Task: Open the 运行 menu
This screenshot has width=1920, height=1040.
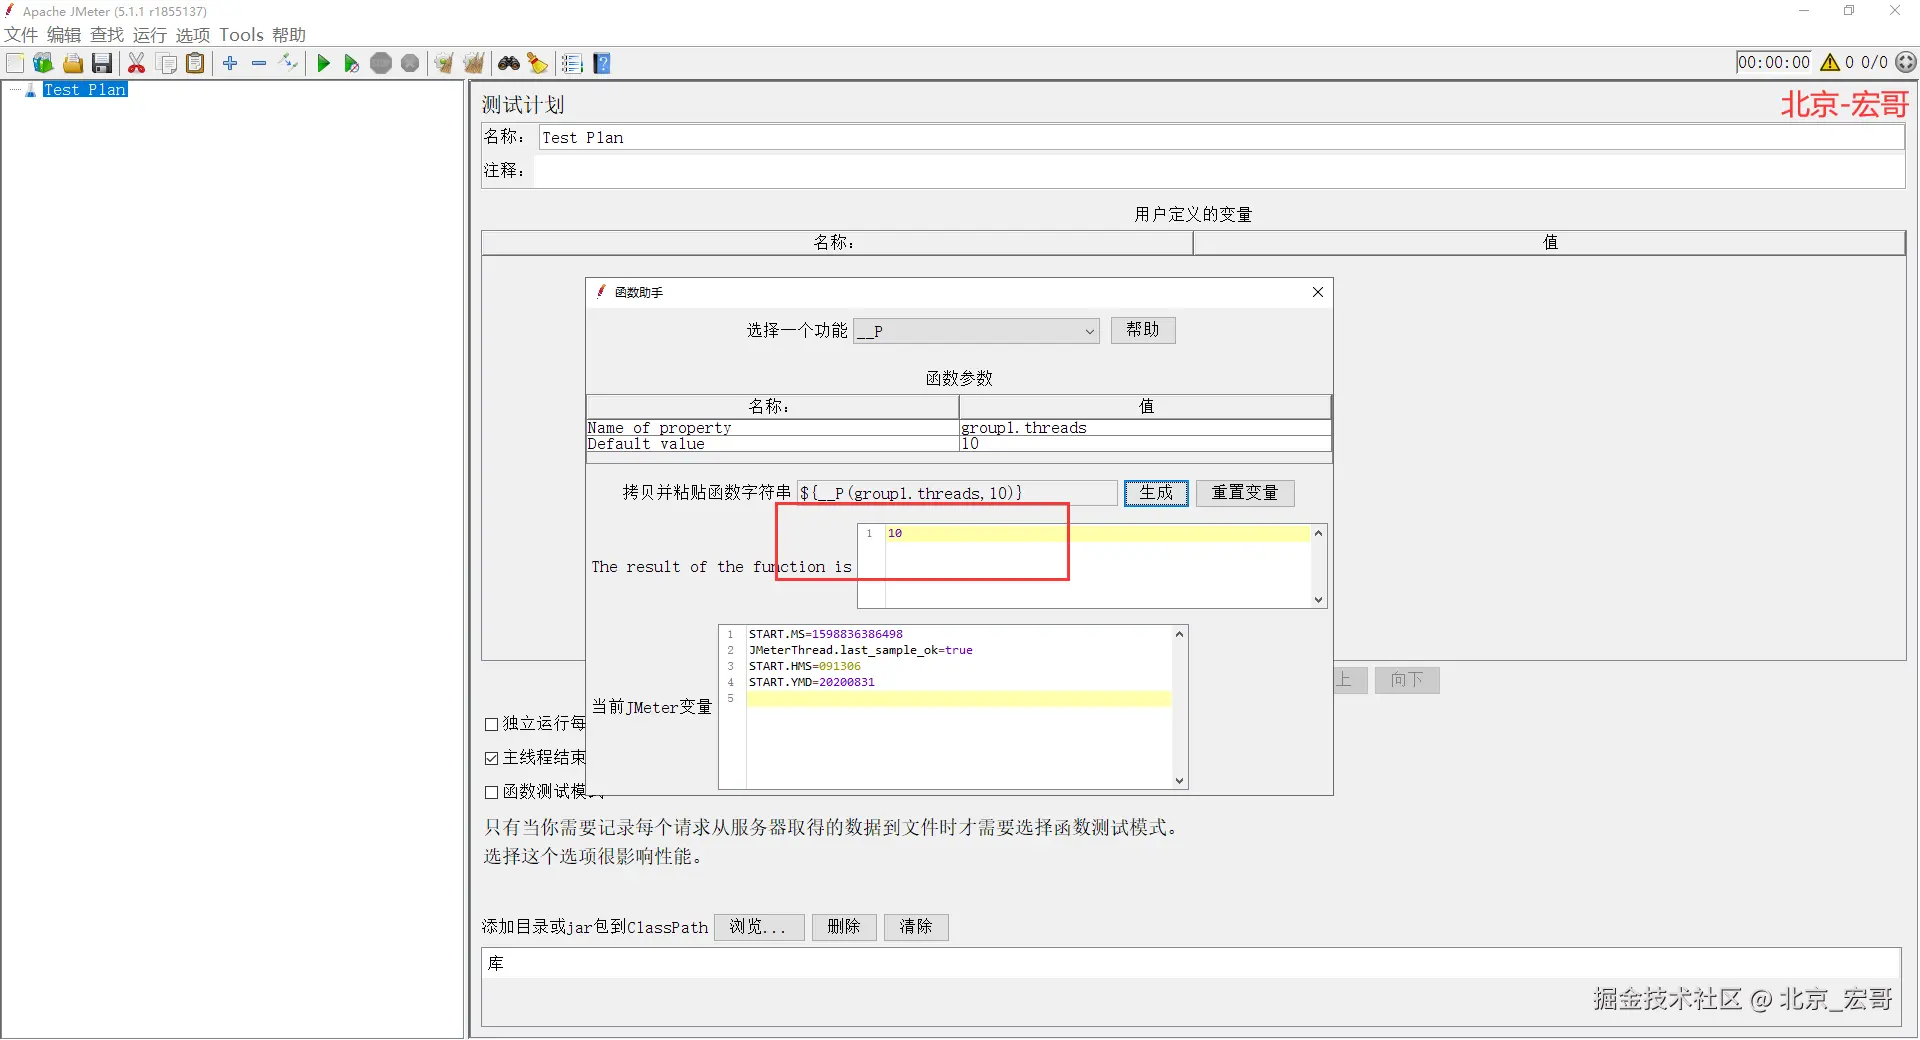Action: [150, 35]
